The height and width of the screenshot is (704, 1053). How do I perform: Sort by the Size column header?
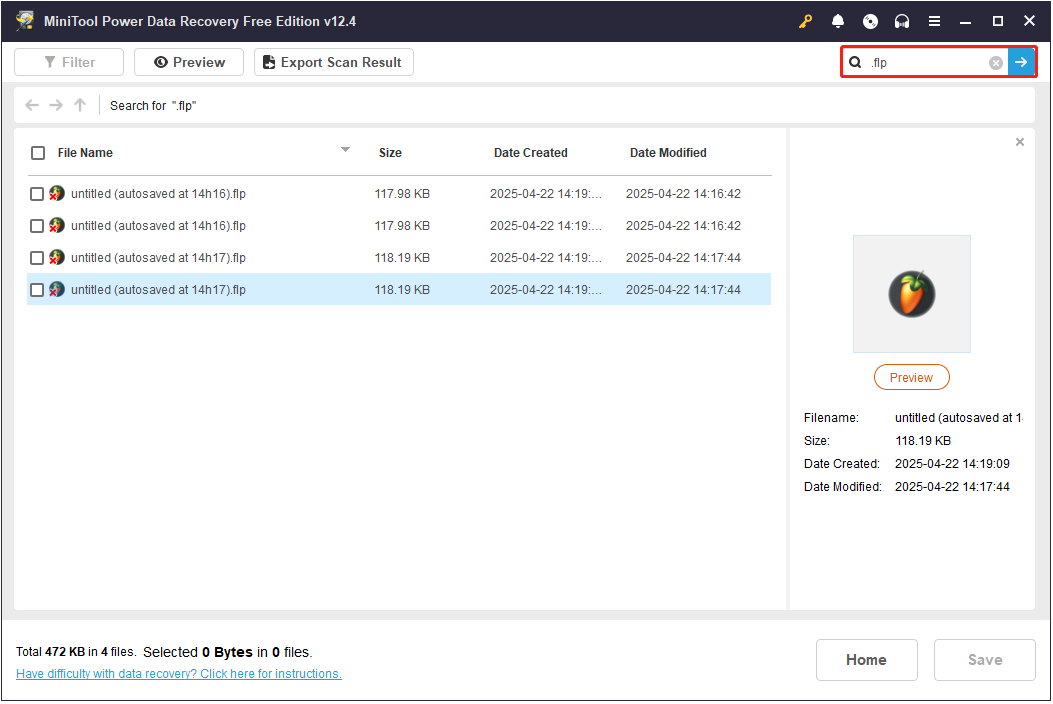(x=390, y=153)
